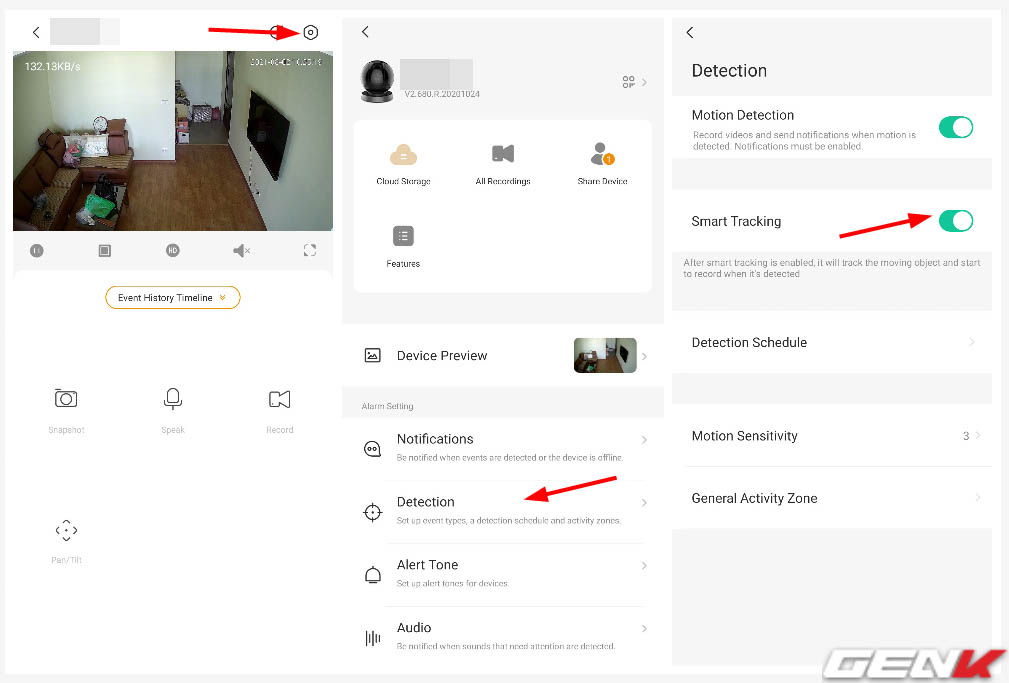Mute the live view audio
This screenshot has width=1009, height=683.
(x=241, y=251)
